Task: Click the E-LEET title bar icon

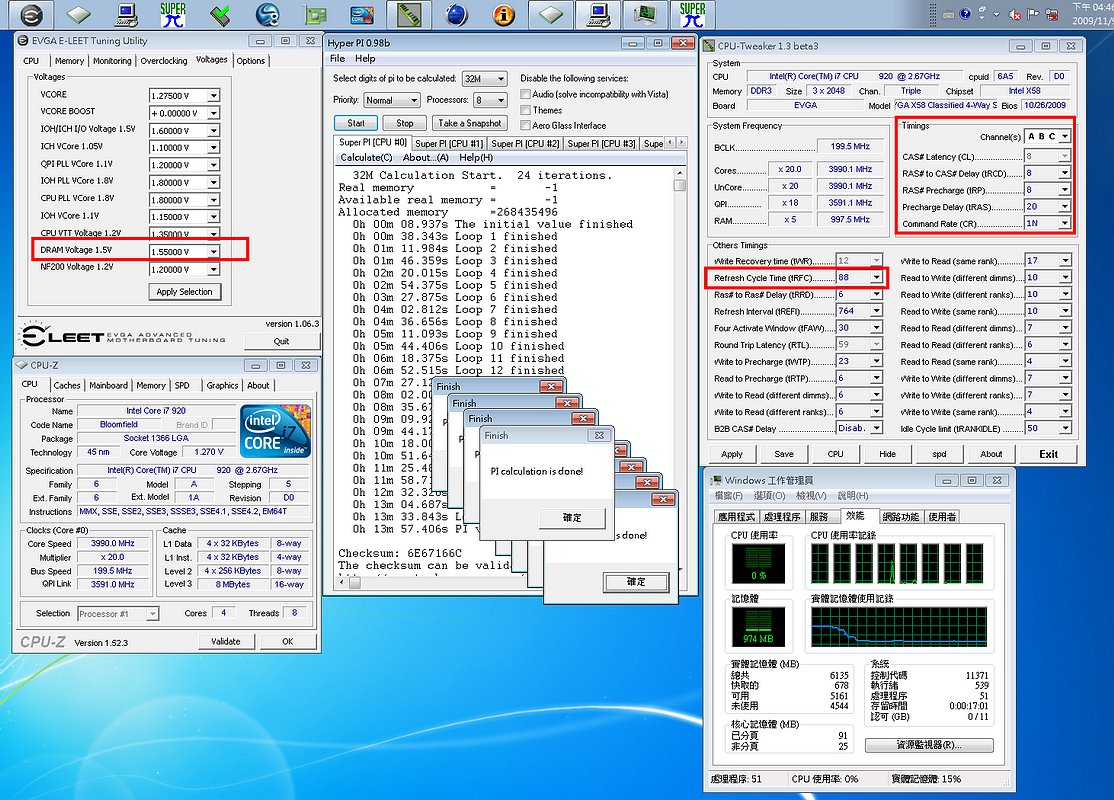Action: click(x=23, y=41)
